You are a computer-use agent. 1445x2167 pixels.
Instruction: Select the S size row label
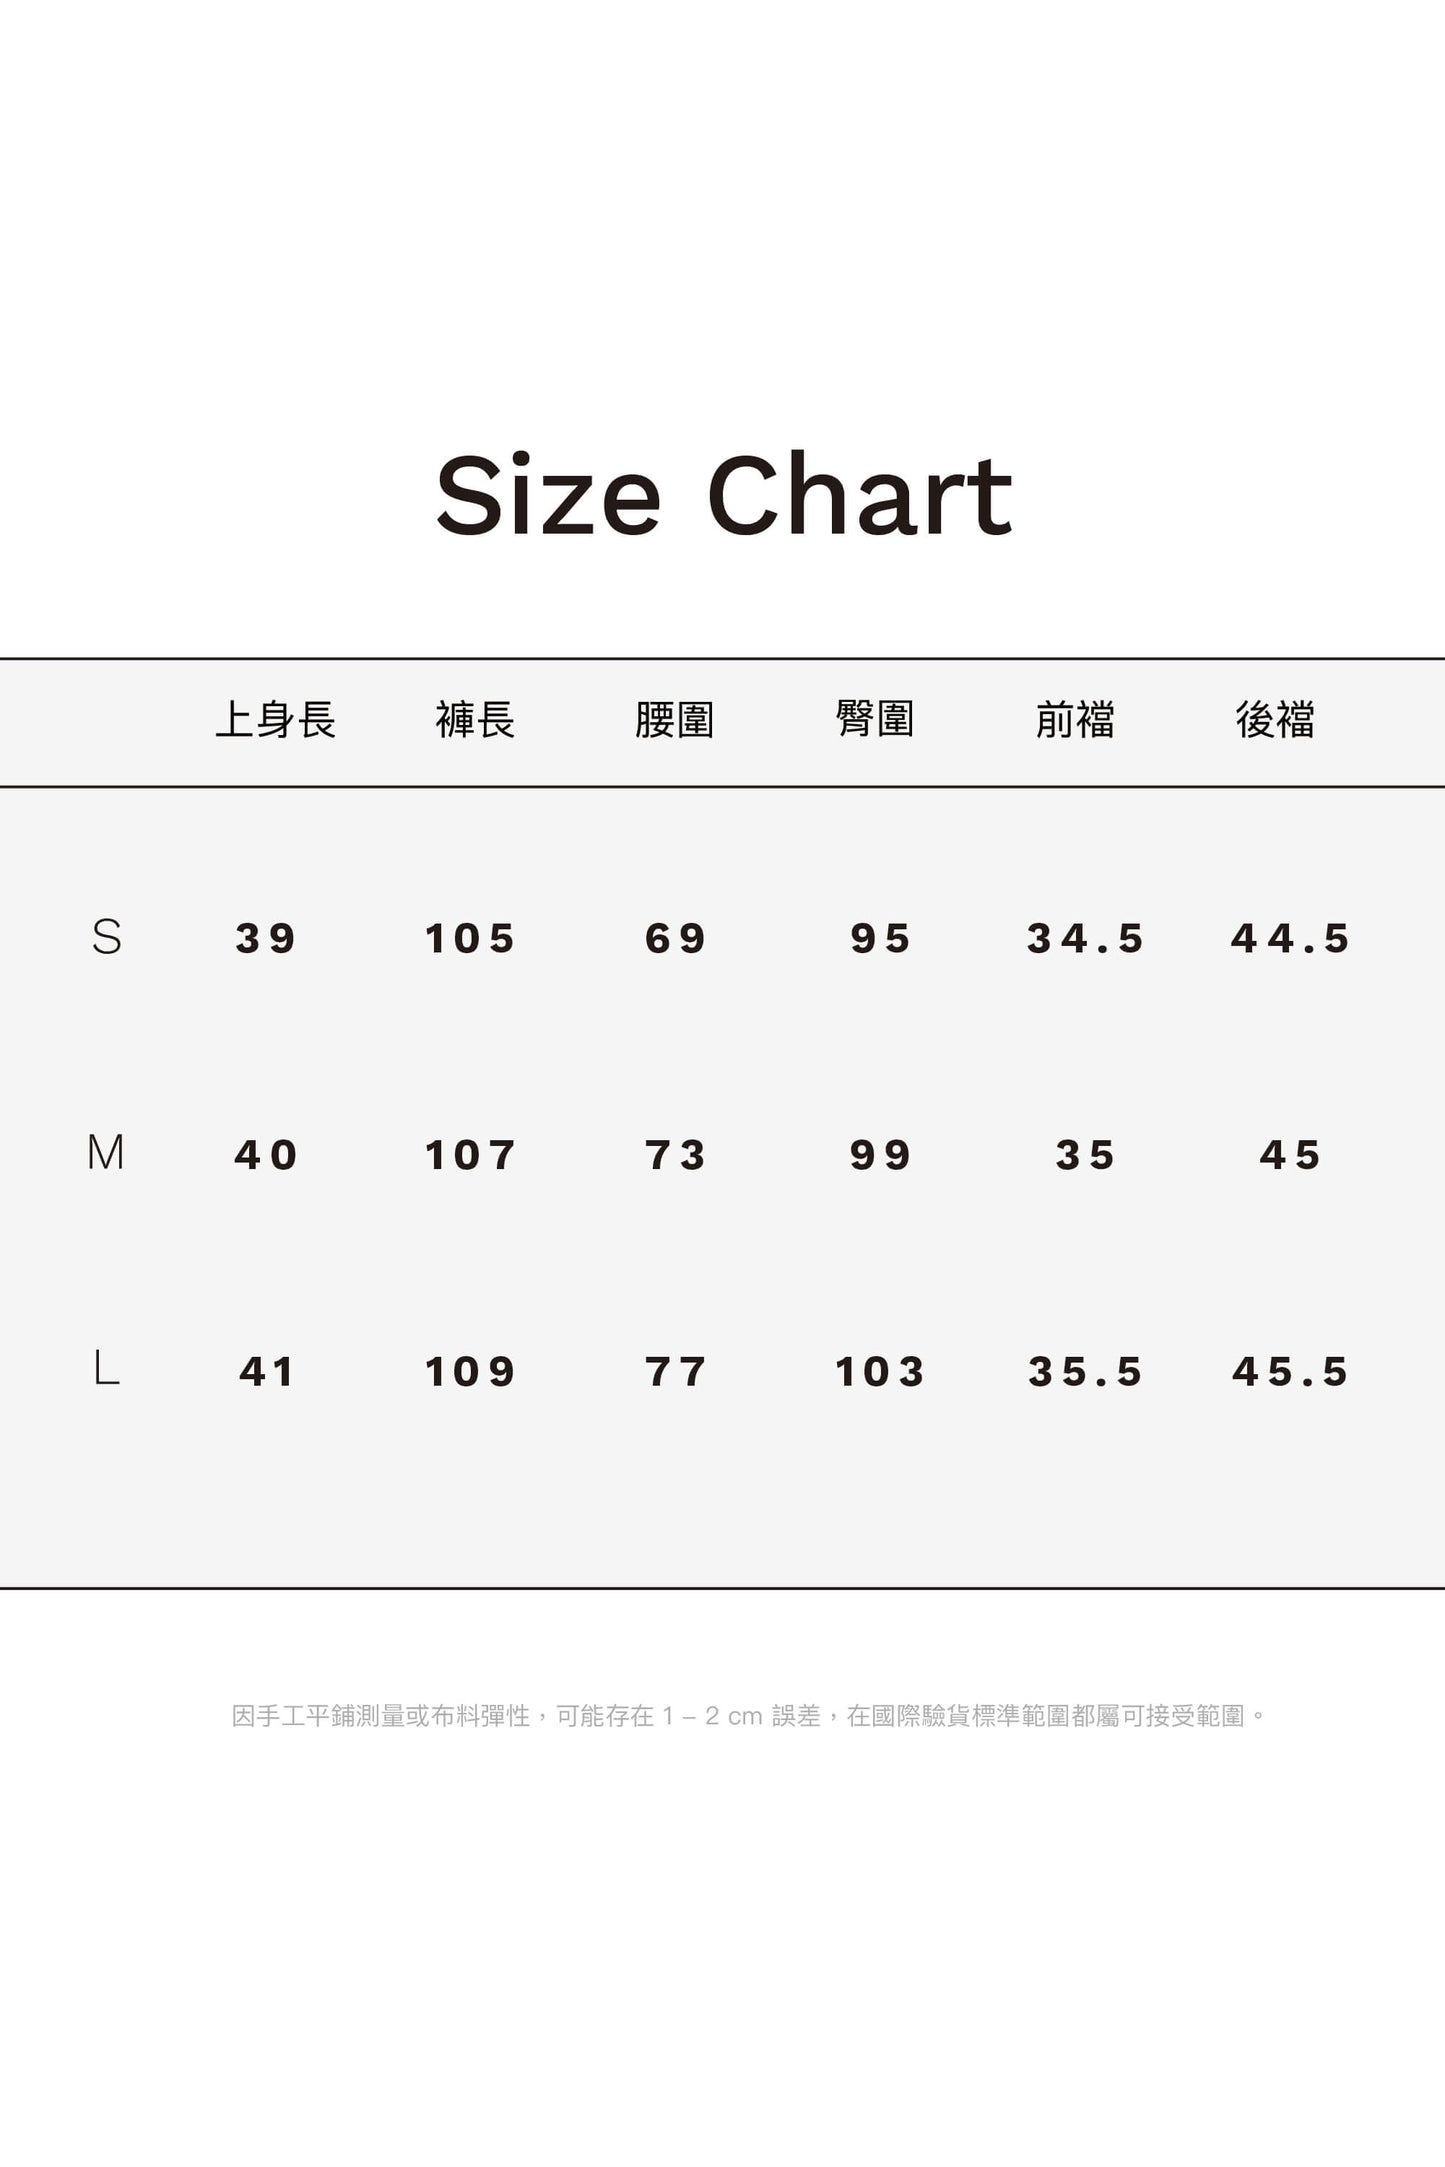(107, 938)
